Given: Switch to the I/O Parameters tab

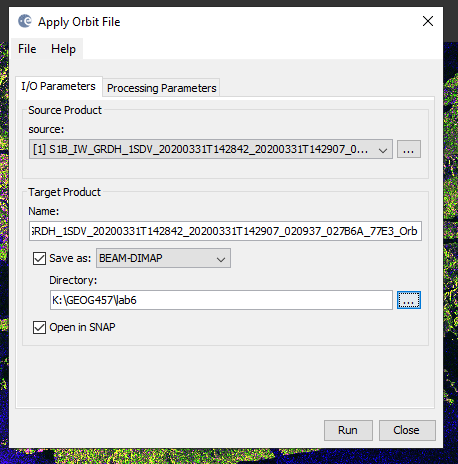Looking at the screenshot, I should (x=59, y=86).
